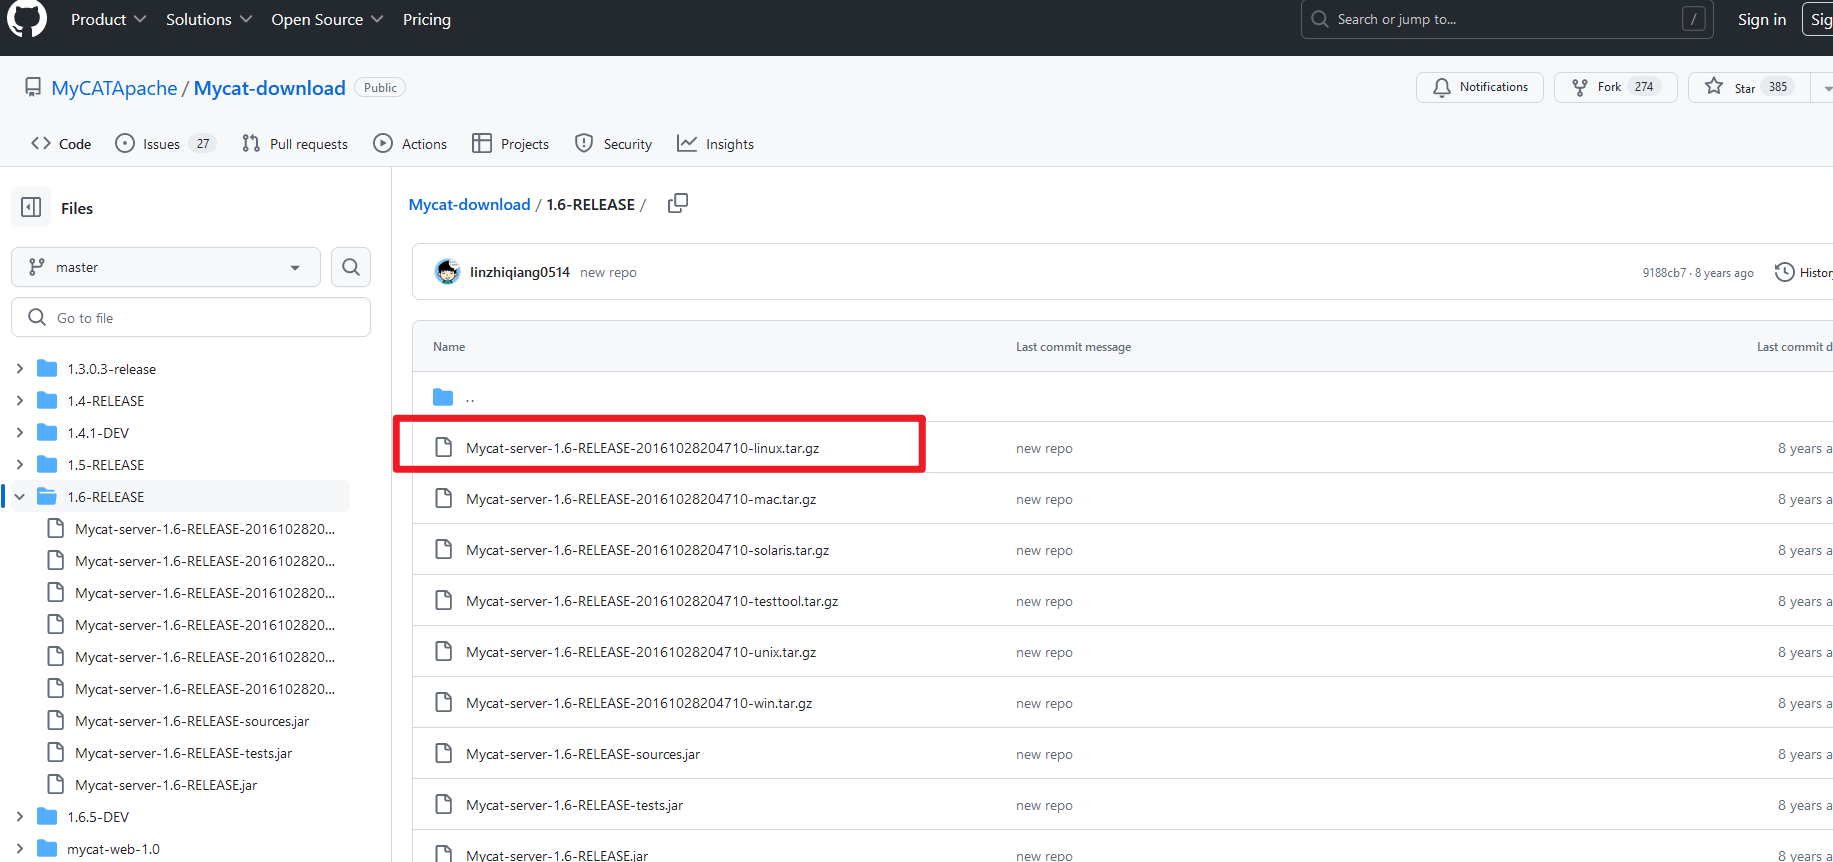
Task: Open linzhiqiang0514 user profile link
Action: click(x=520, y=272)
